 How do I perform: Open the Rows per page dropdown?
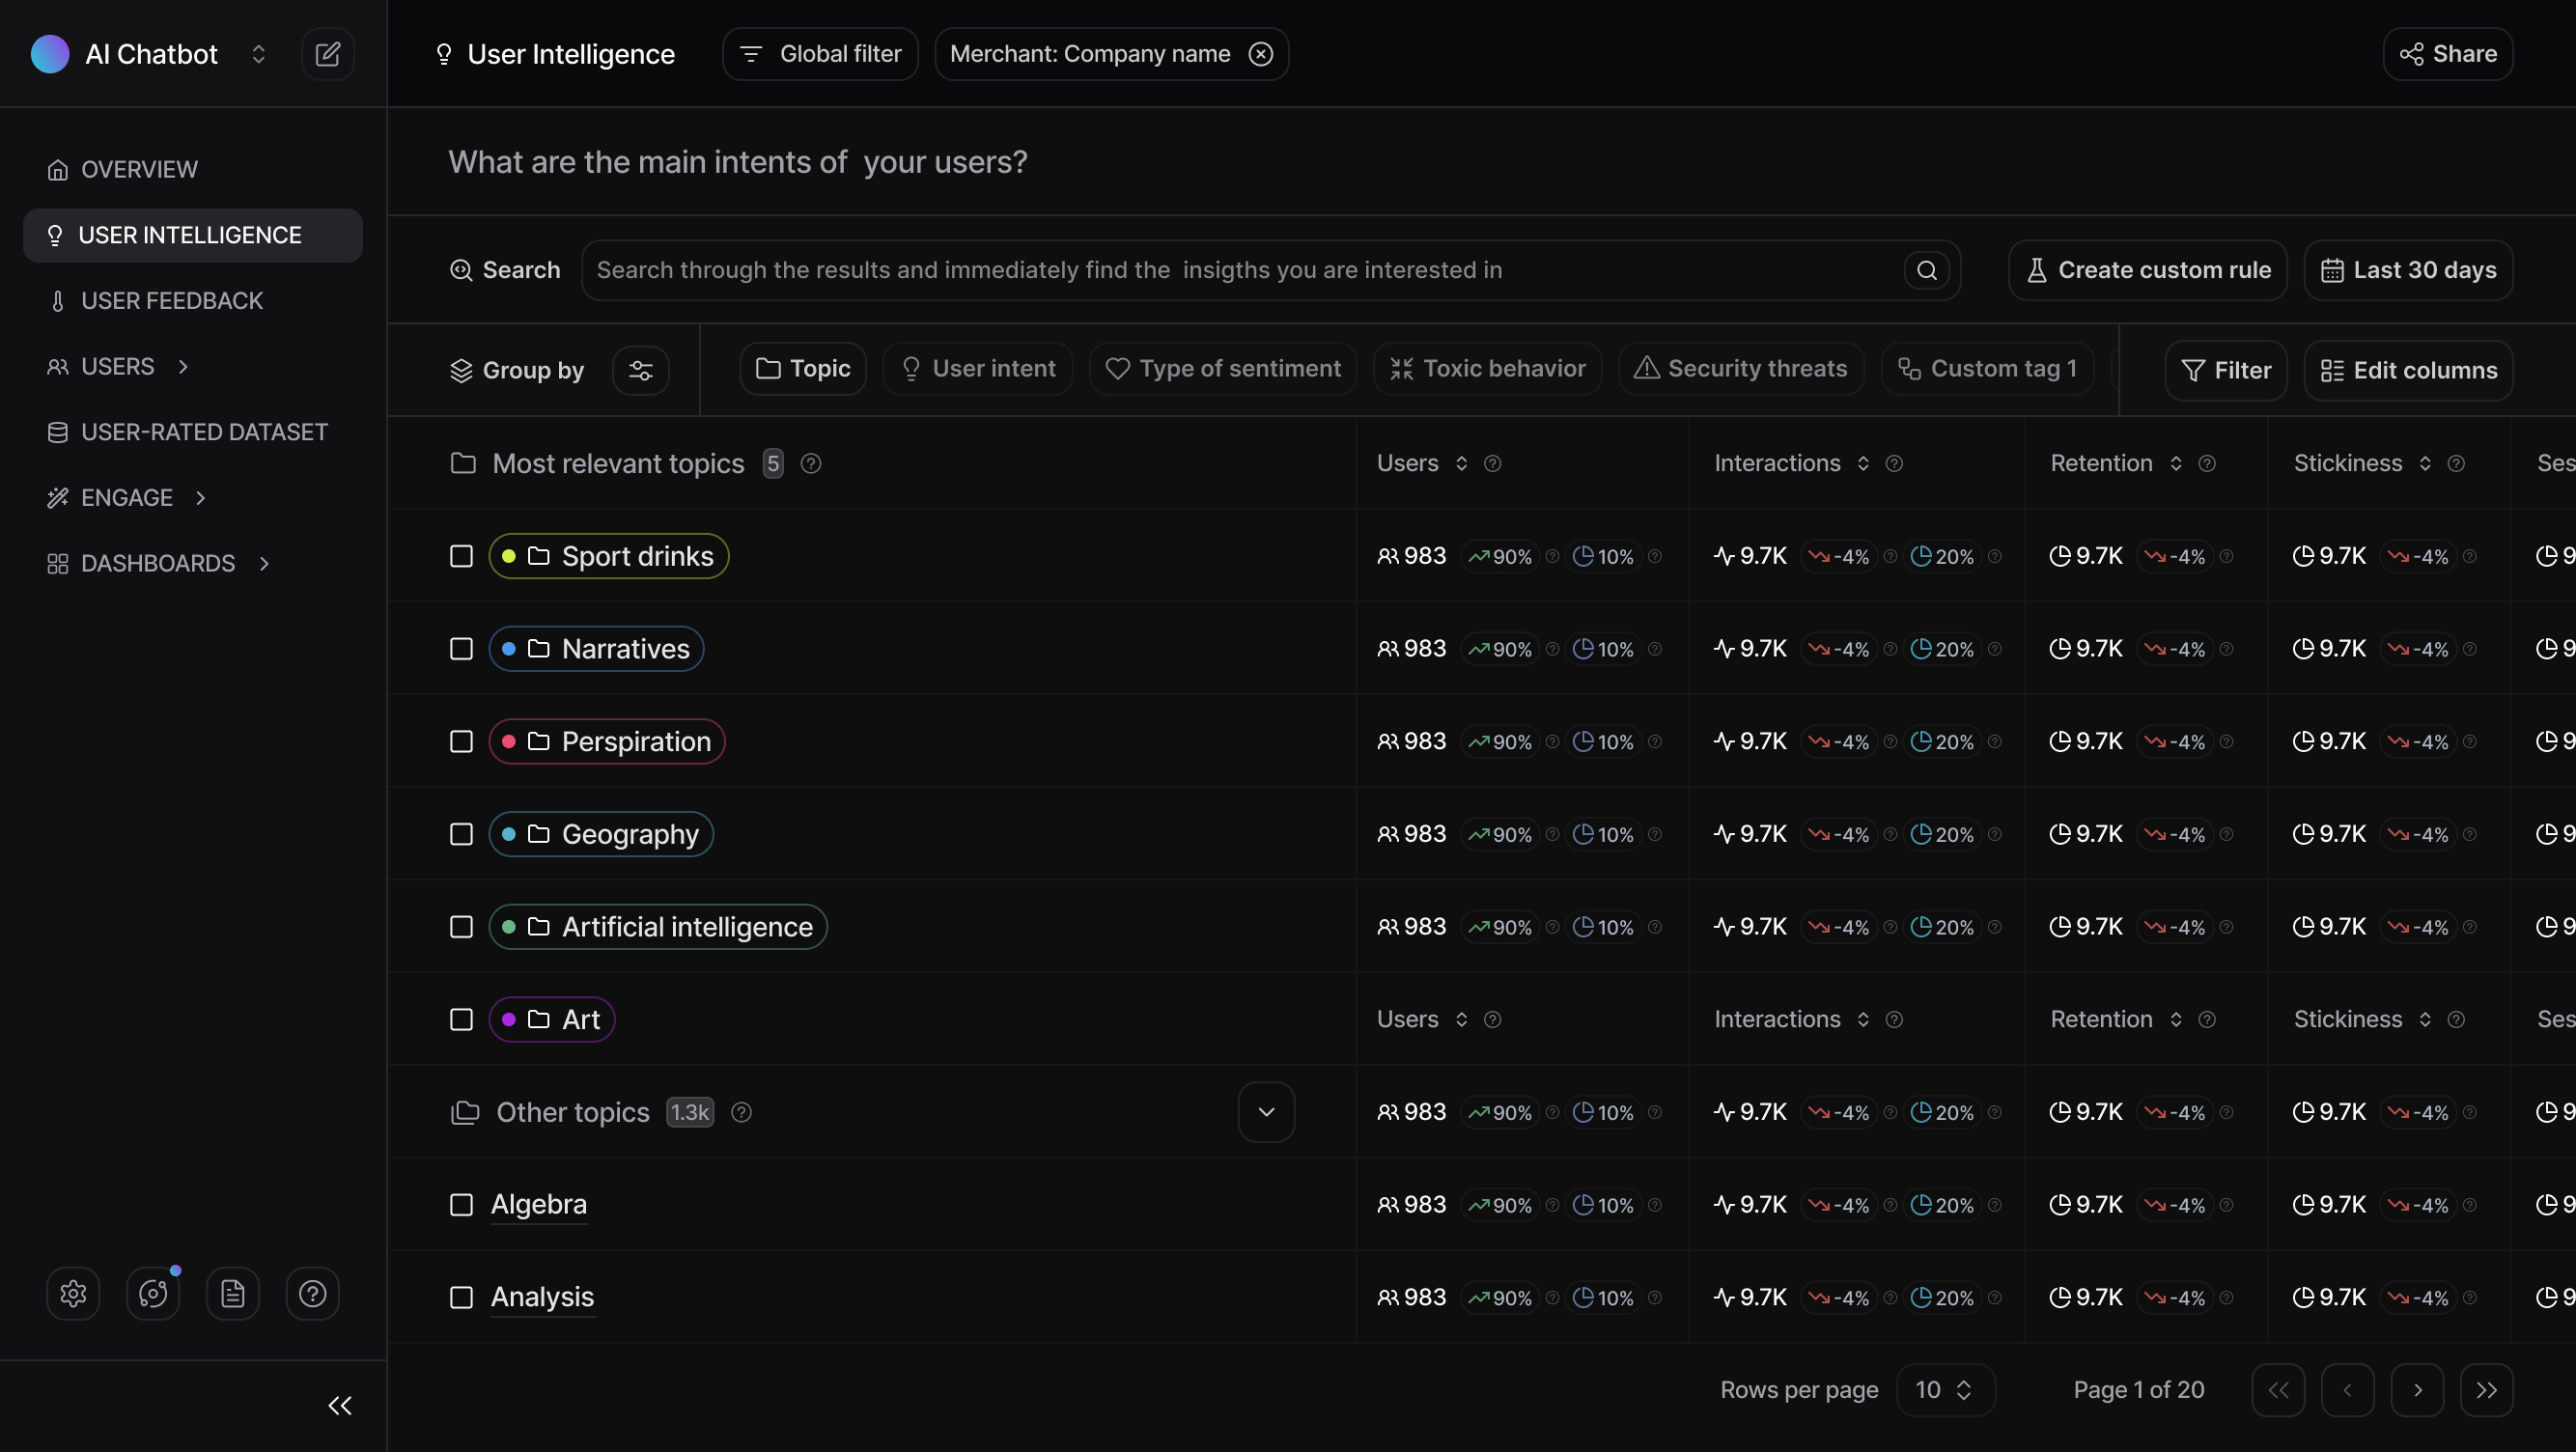coord(1944,1390)
